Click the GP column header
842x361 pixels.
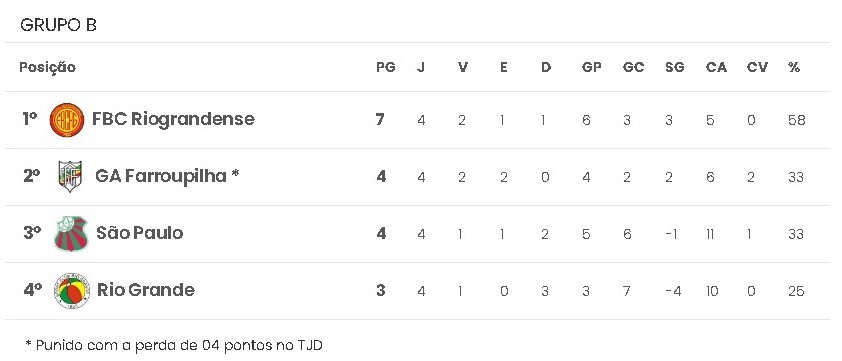click(591, 67)
